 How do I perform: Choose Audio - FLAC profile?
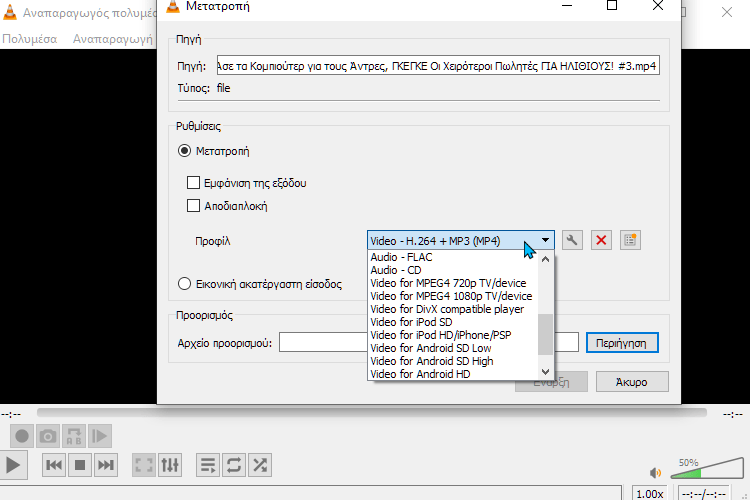tap(453, 257)
